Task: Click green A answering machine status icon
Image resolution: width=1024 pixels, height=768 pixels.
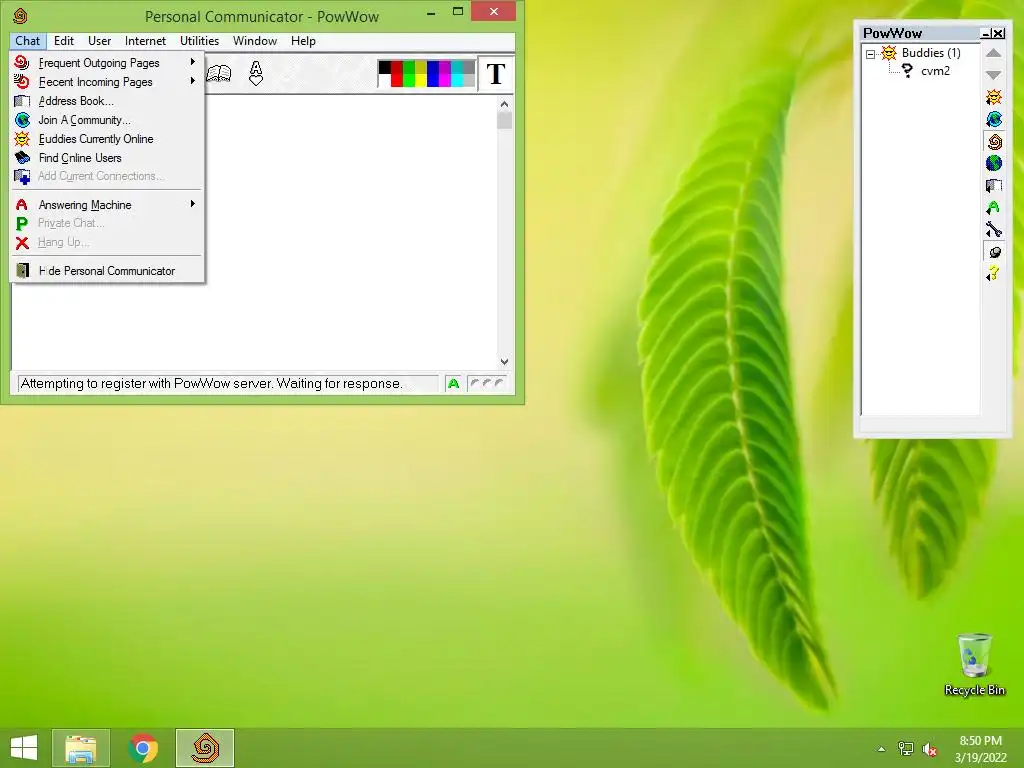Action: click(x=453, y=383)
